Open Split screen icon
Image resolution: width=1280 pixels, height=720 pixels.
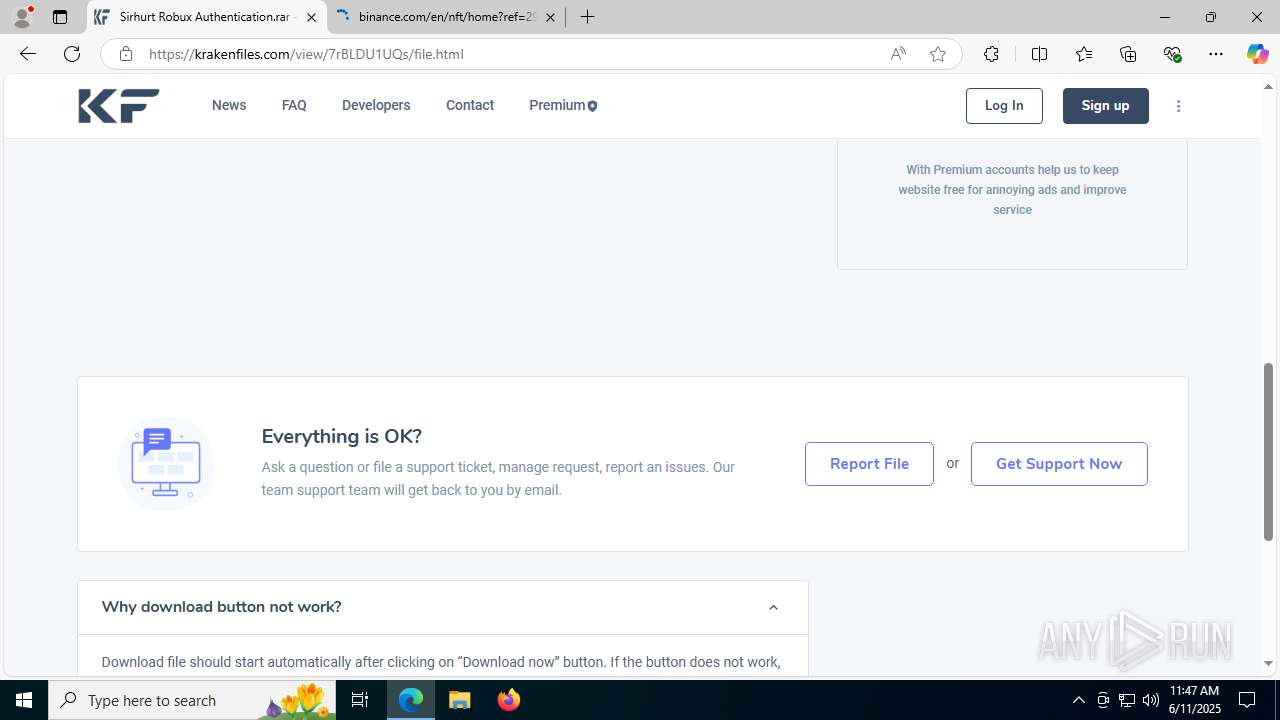pos(1039,54)
